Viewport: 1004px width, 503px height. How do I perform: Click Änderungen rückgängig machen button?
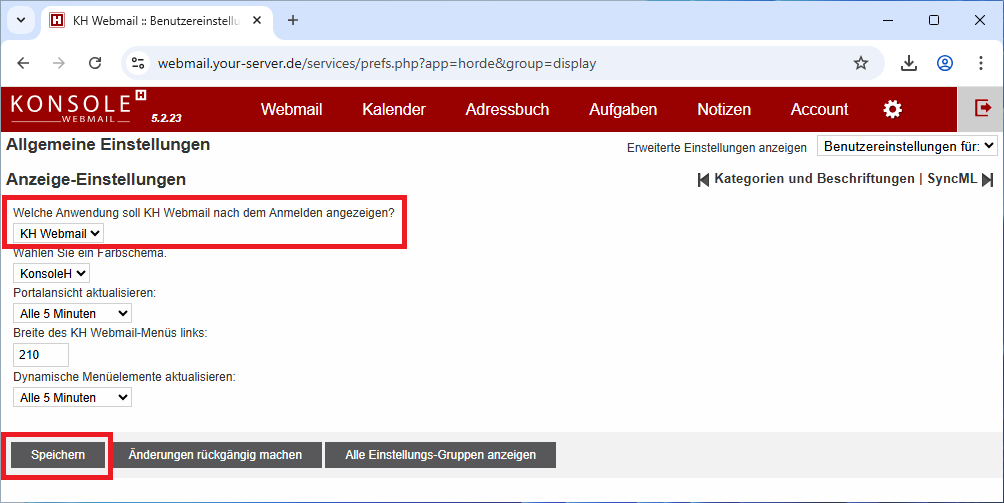[215, 455]
